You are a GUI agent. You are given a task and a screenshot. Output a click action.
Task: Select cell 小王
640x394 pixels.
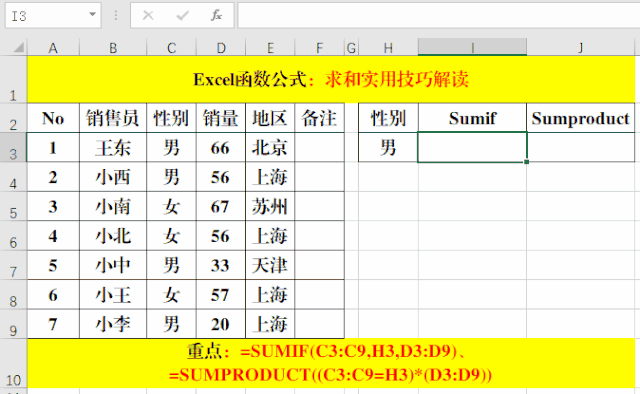113,294
